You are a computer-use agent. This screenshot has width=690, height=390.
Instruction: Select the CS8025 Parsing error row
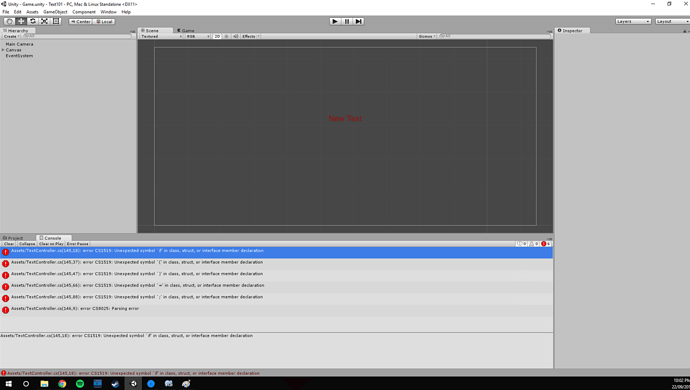coord(276,310)
